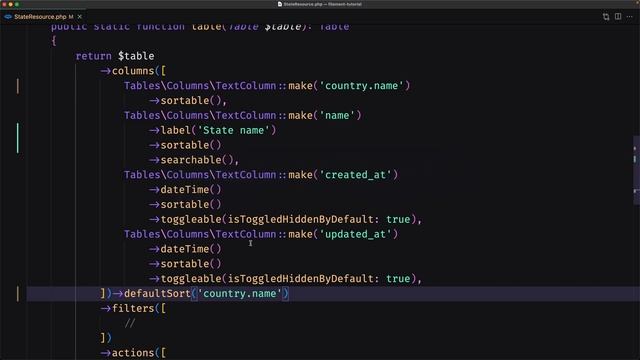Click dateTime() under the updated_at column
The image size is (640, 360).
pyautogui.click(x=185, y=249)
